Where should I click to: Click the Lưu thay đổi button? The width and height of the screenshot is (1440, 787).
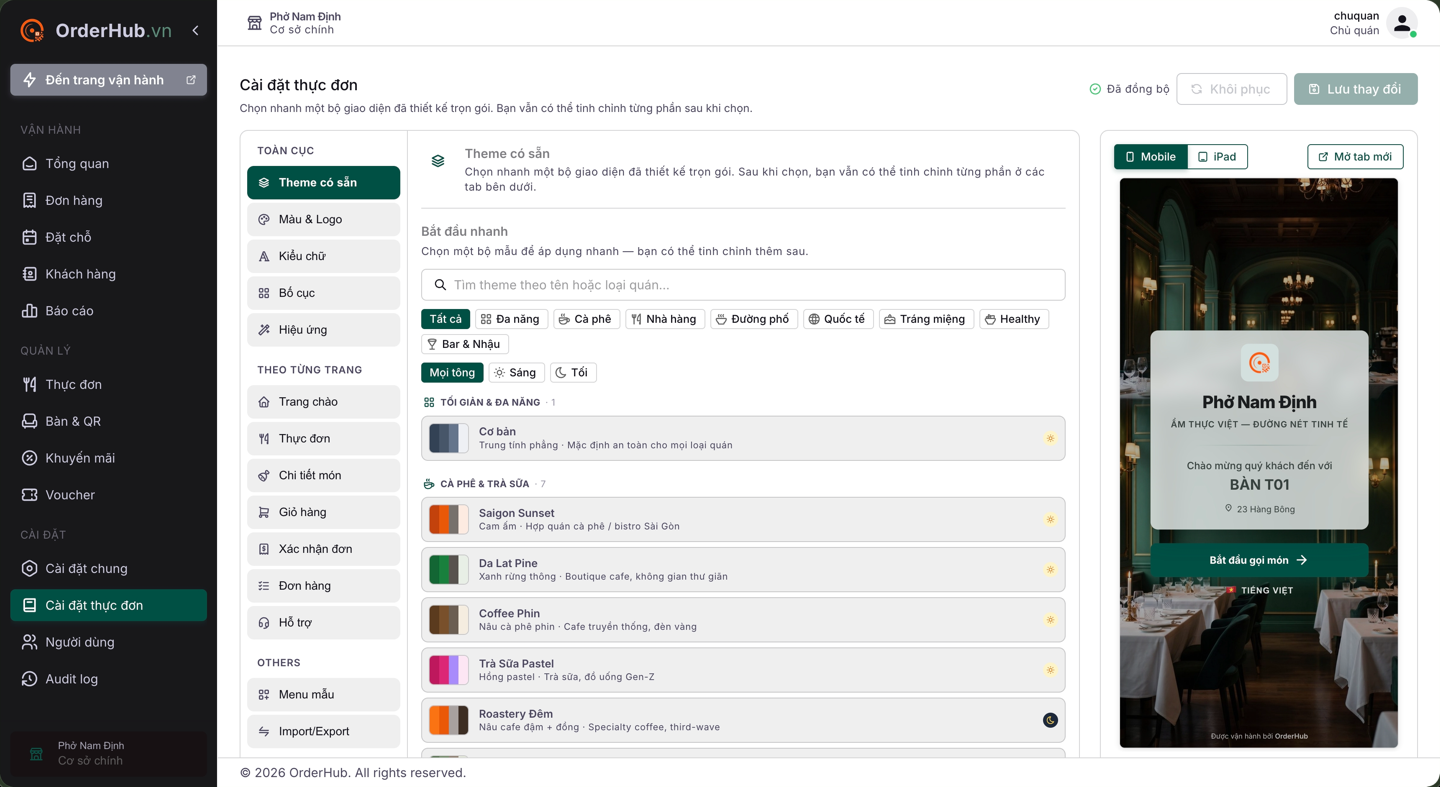point(1355,89)
